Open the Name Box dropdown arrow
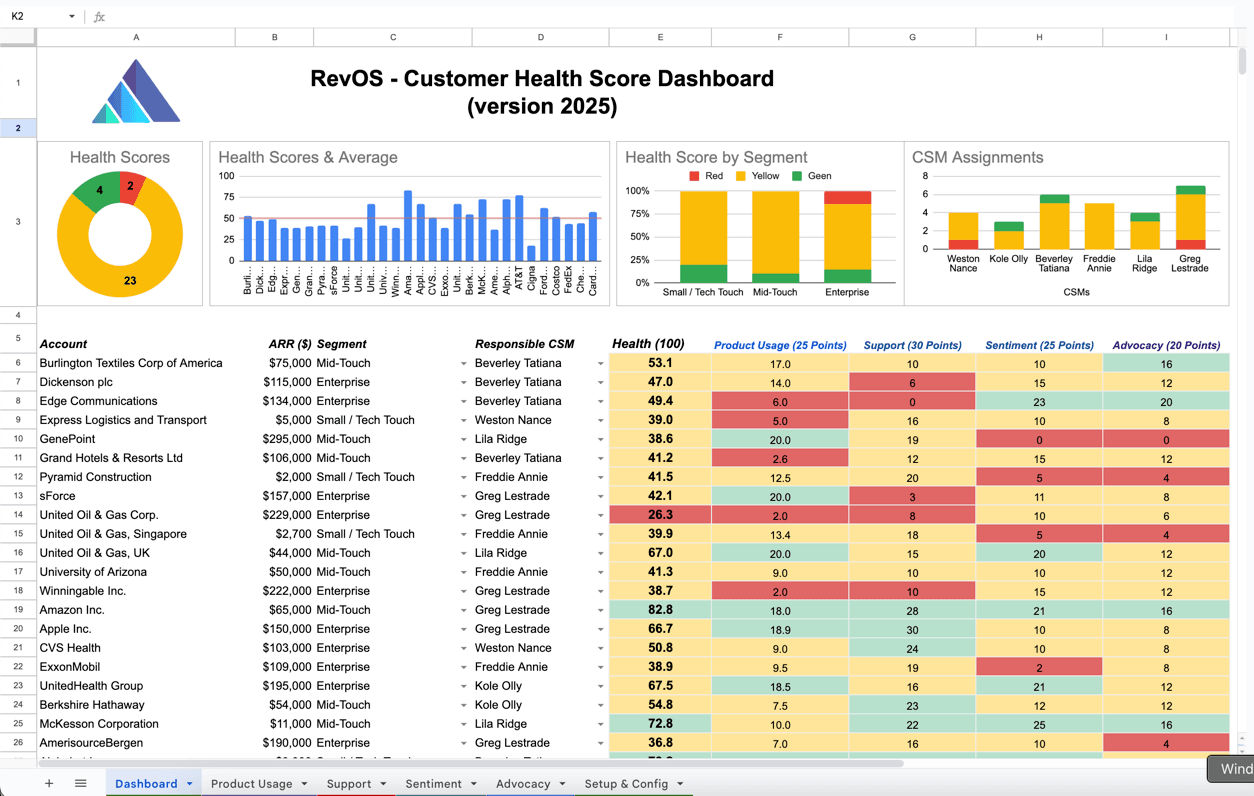The height and width of the screenshot is (796, 1254). 71,17
